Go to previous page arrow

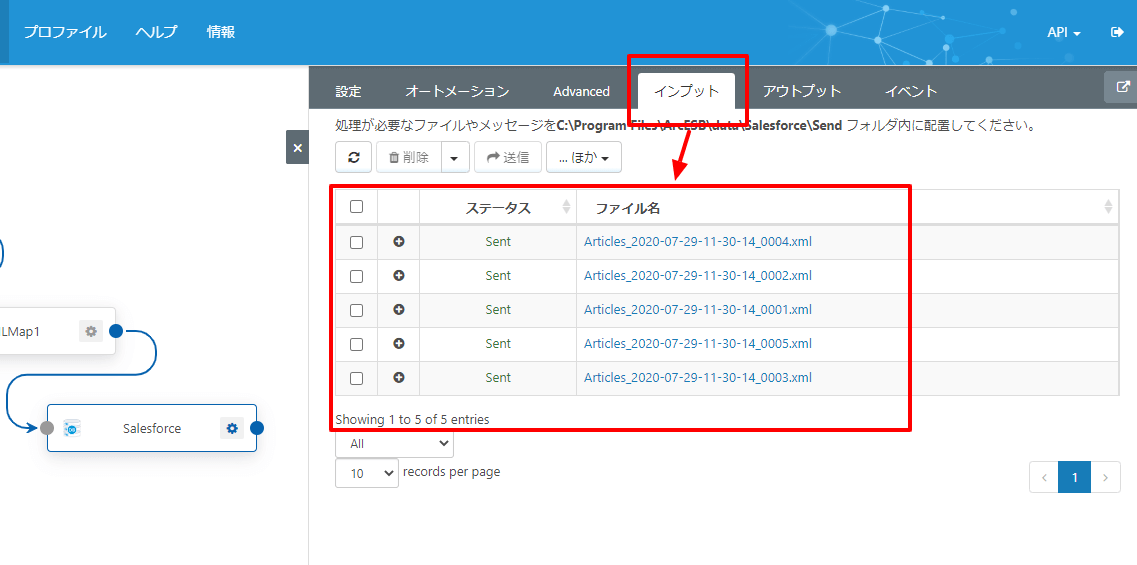(x=1044, y=477)
